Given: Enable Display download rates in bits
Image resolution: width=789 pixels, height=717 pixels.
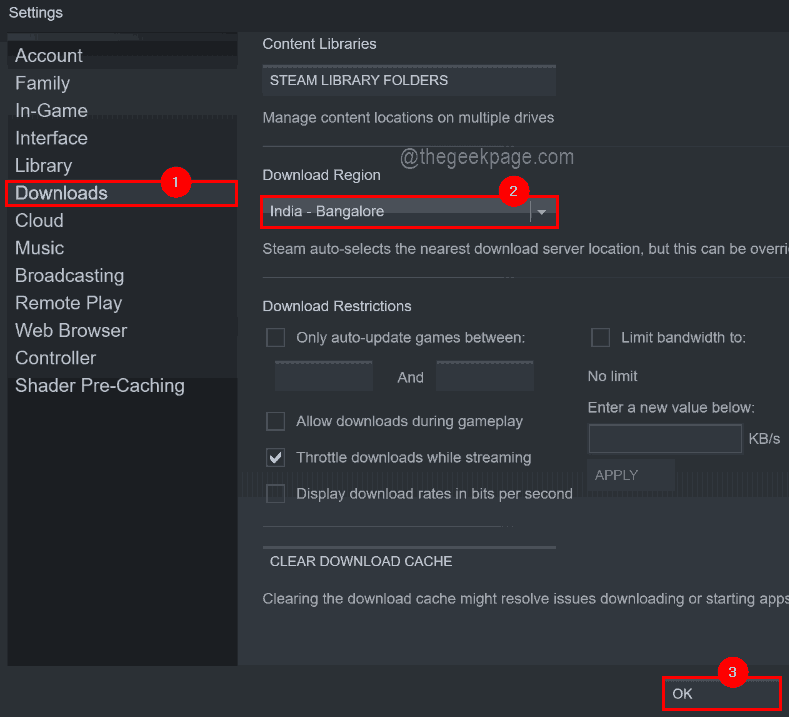Looking at the screenshot, I should click(x=276, y=493).
